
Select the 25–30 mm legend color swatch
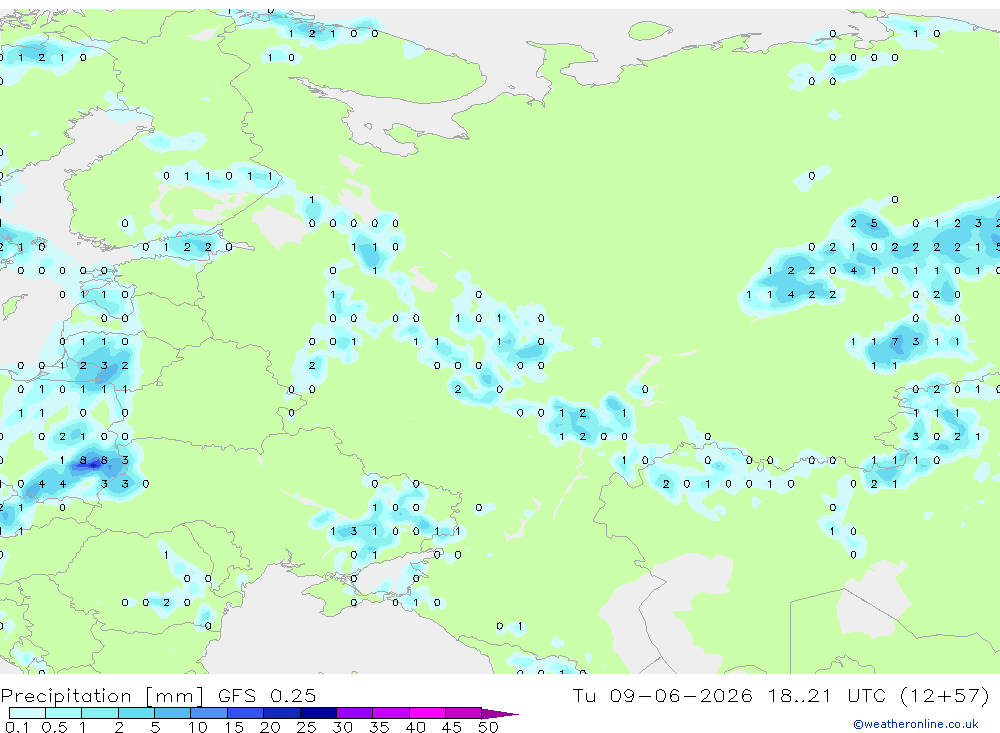click(318, 713)
